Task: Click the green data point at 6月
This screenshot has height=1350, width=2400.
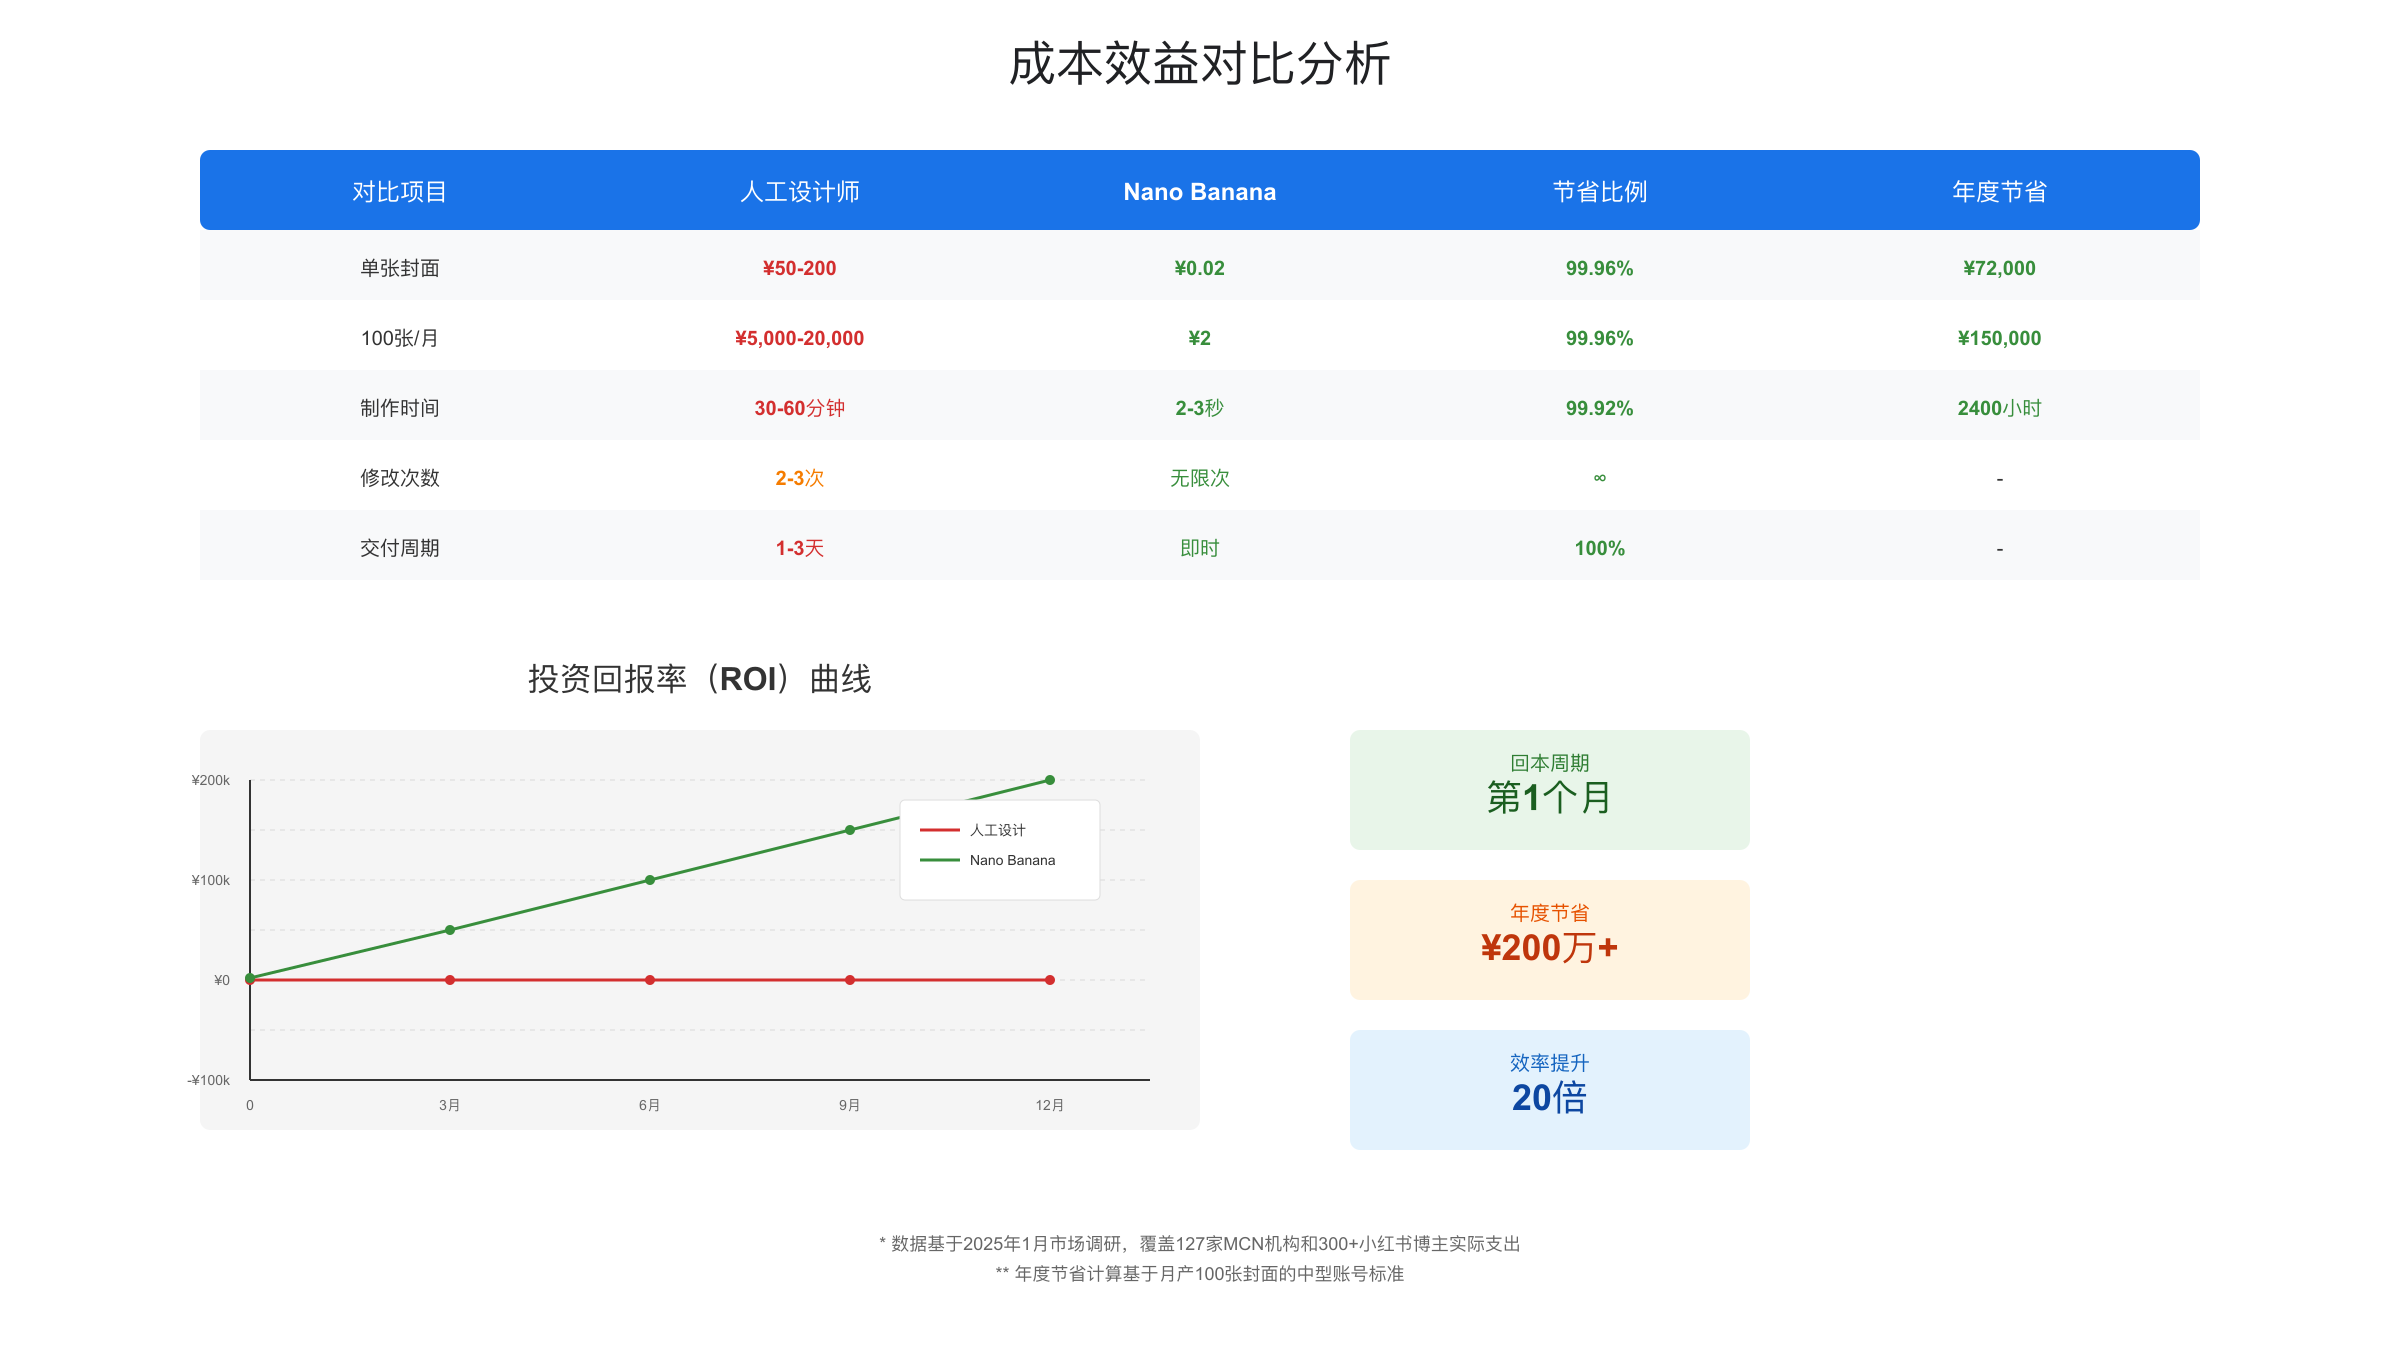Action: [x=650, y=880]
